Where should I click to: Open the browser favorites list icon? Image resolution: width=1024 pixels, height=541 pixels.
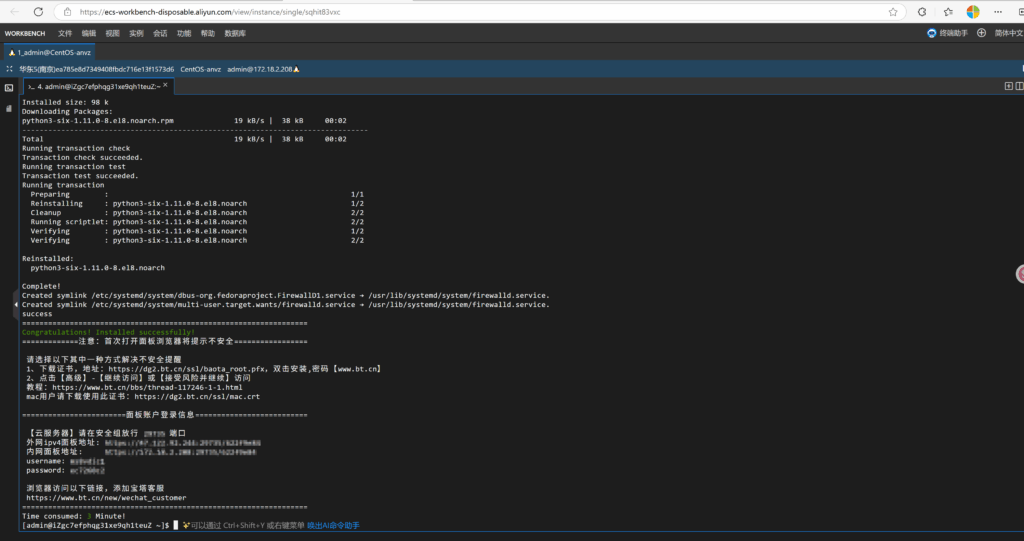(948, 12)
